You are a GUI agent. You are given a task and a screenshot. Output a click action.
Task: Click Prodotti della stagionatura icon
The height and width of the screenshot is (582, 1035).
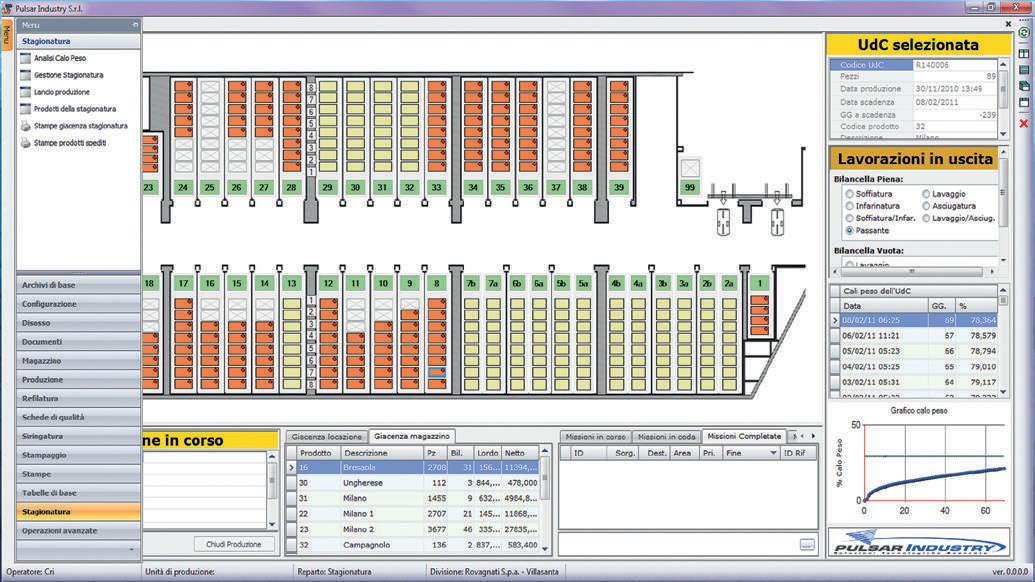pos(26,109)
